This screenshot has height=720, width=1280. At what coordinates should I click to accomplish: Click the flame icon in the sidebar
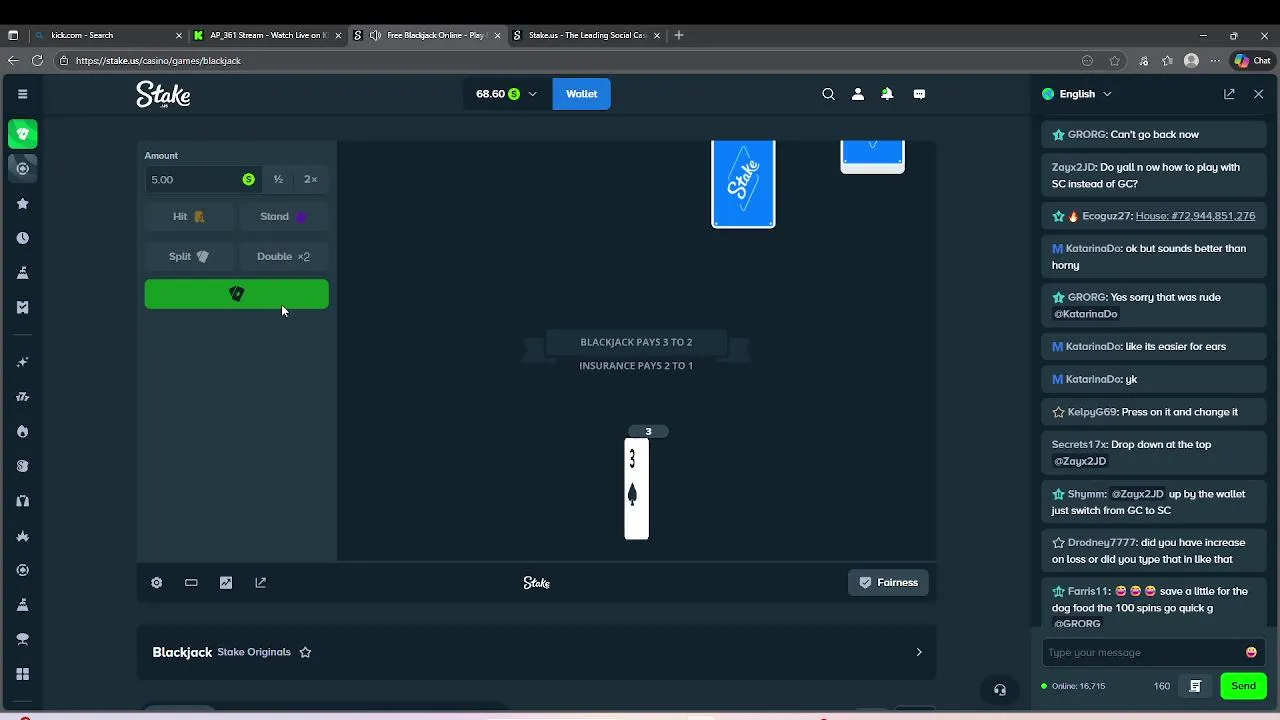click(22, 431)
